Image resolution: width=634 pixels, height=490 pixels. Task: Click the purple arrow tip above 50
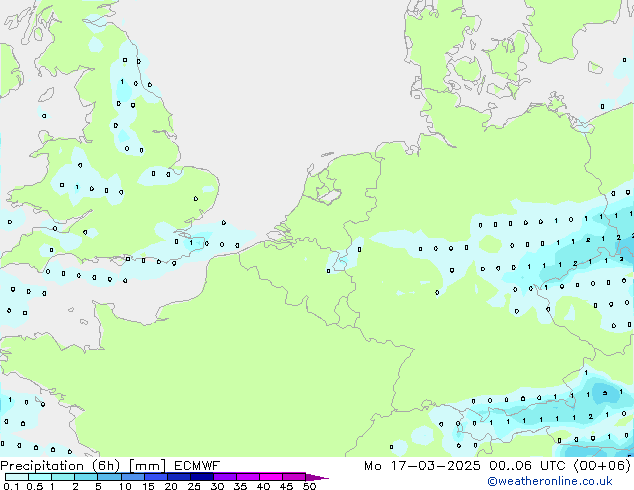pyautogui.click(x=317, y=478)
